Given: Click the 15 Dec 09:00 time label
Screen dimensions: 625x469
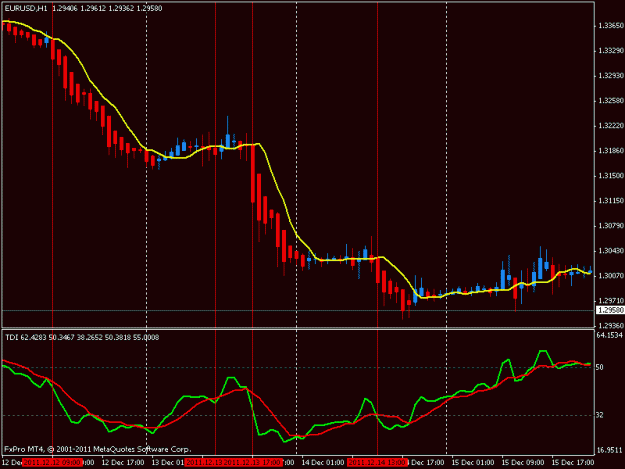Looking at the screenshot, I should coord(523,463).
